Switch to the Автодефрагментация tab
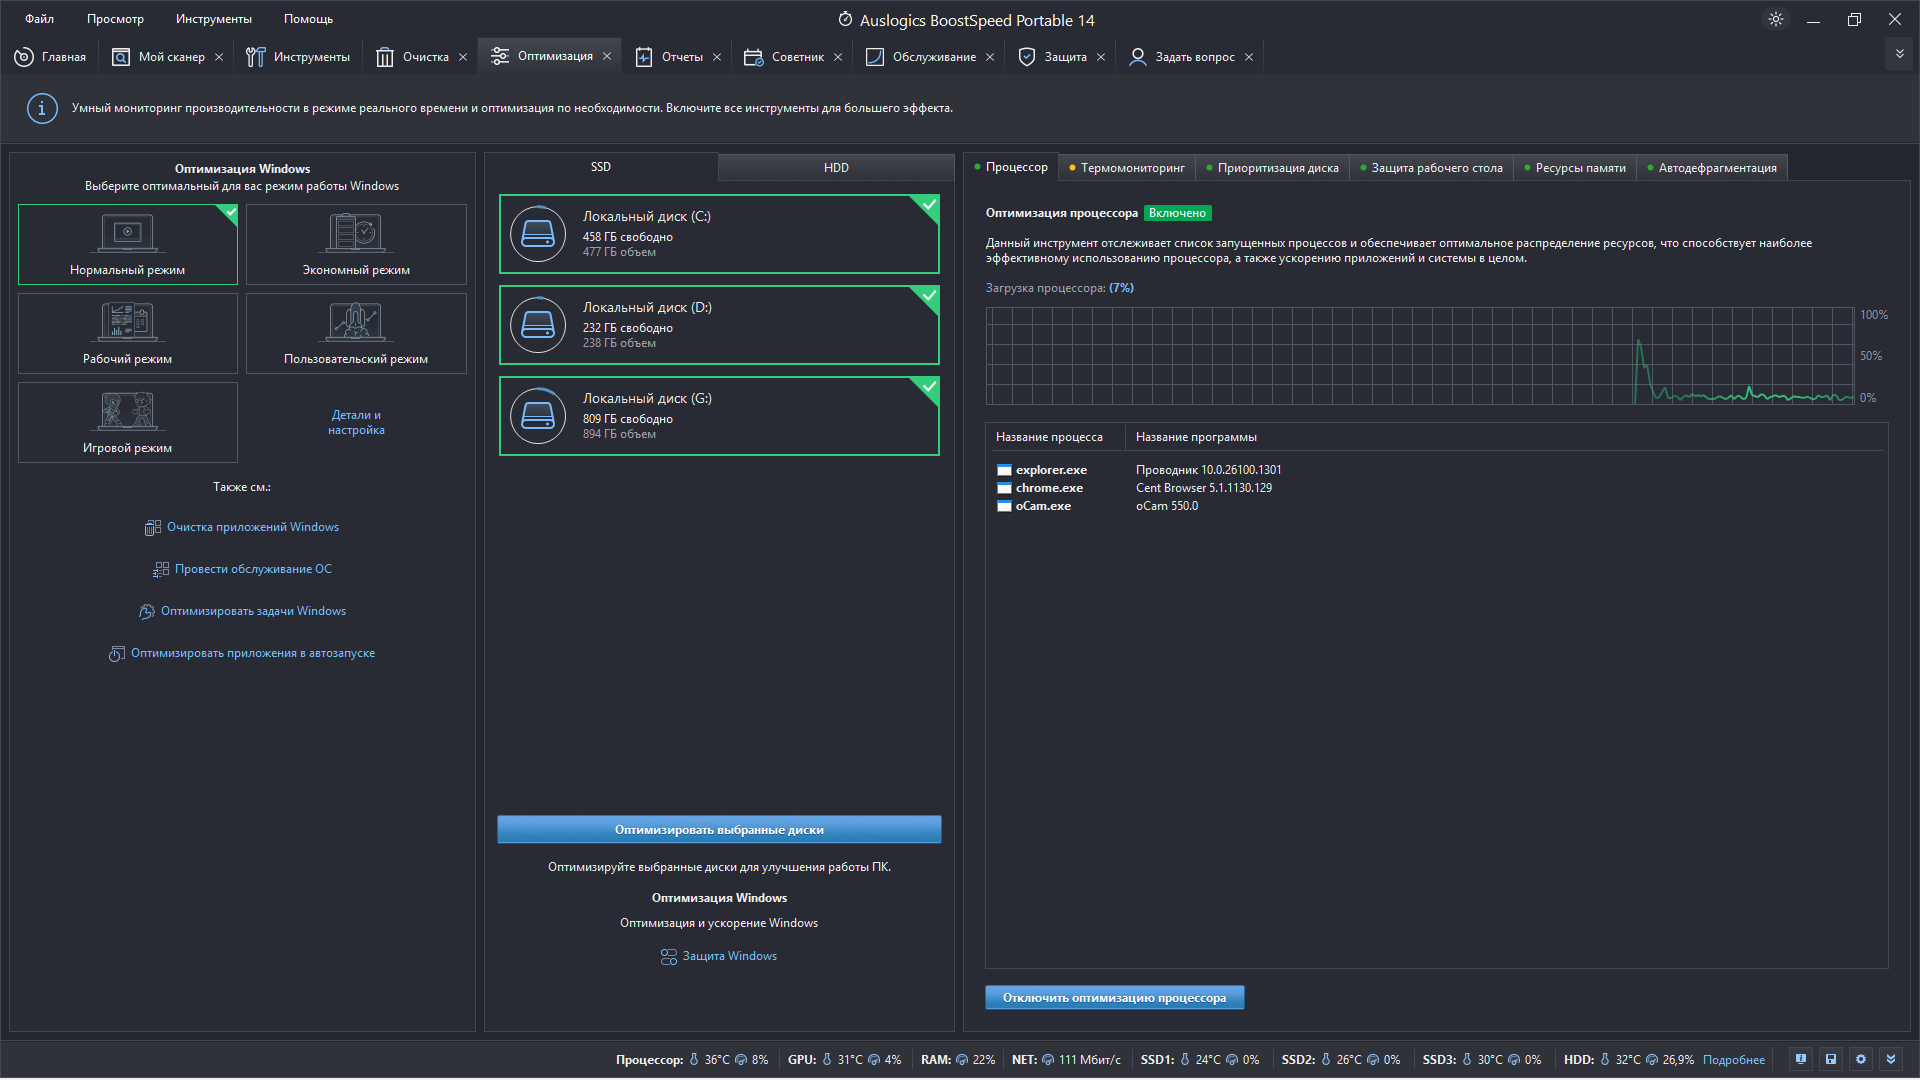This screenshot has width=1920, height=1080. [x=1712, y=168]
